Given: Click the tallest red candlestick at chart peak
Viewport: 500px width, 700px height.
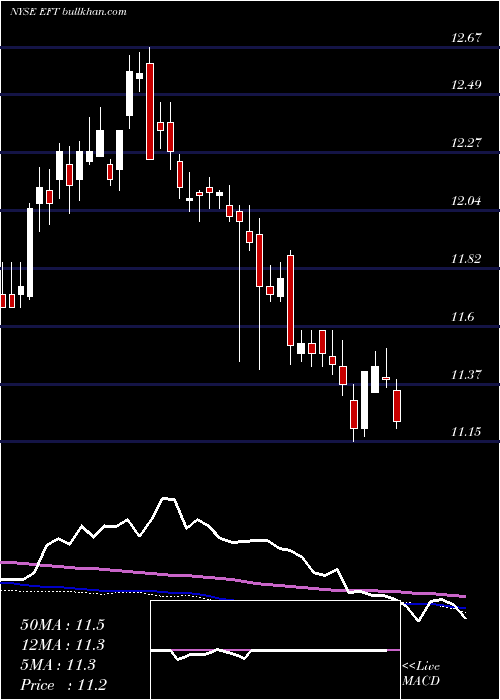Looking at the screenshot, I should [x=150, y=111].
